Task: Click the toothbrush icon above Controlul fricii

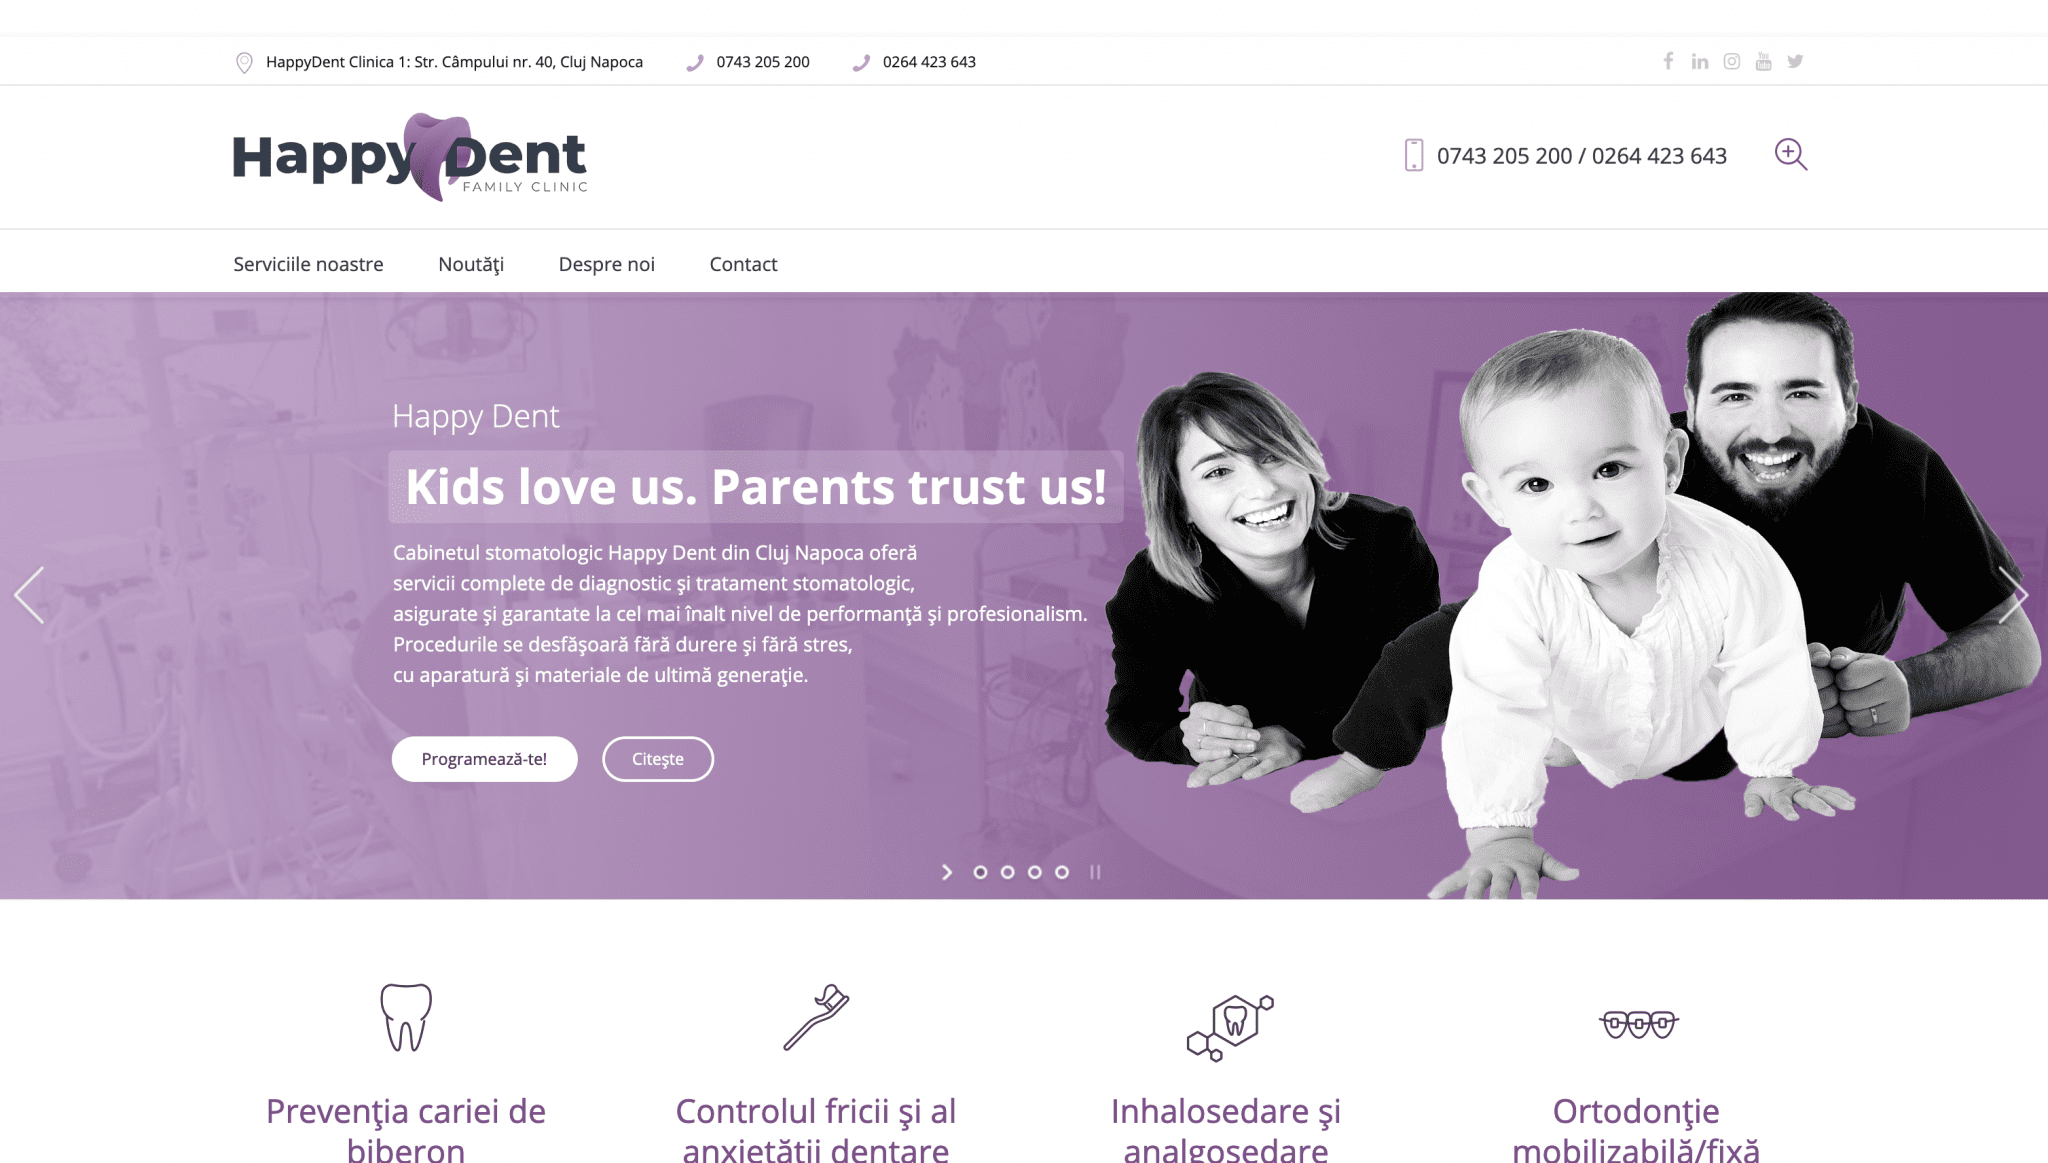Action: (816, 1017)
